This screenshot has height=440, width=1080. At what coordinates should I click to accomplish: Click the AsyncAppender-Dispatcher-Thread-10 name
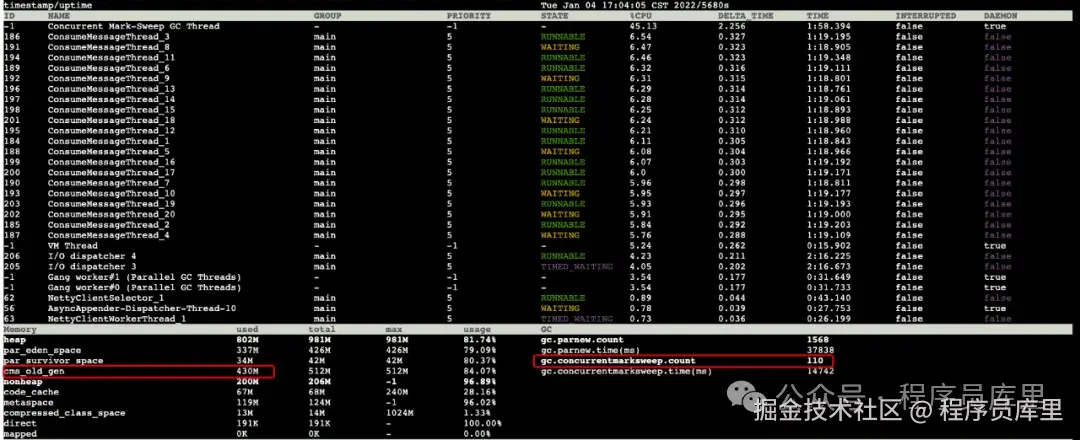pyautogui.click(x=142, y=308)
